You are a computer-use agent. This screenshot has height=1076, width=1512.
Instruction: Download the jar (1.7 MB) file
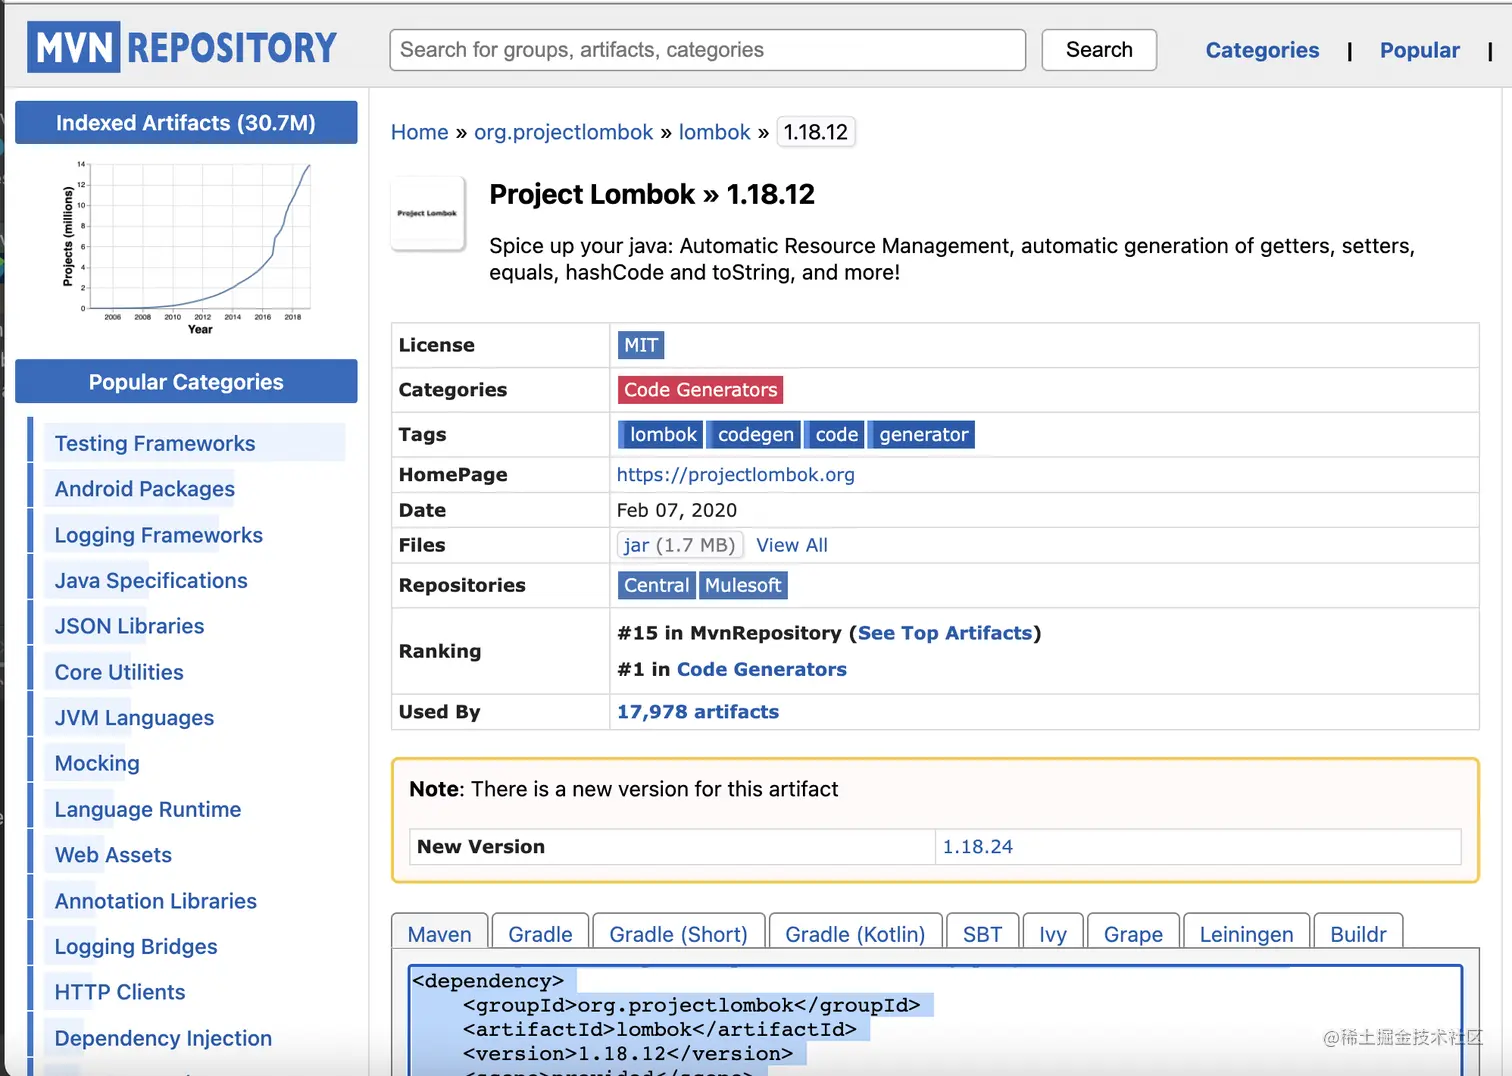click(x=680, y=545)
